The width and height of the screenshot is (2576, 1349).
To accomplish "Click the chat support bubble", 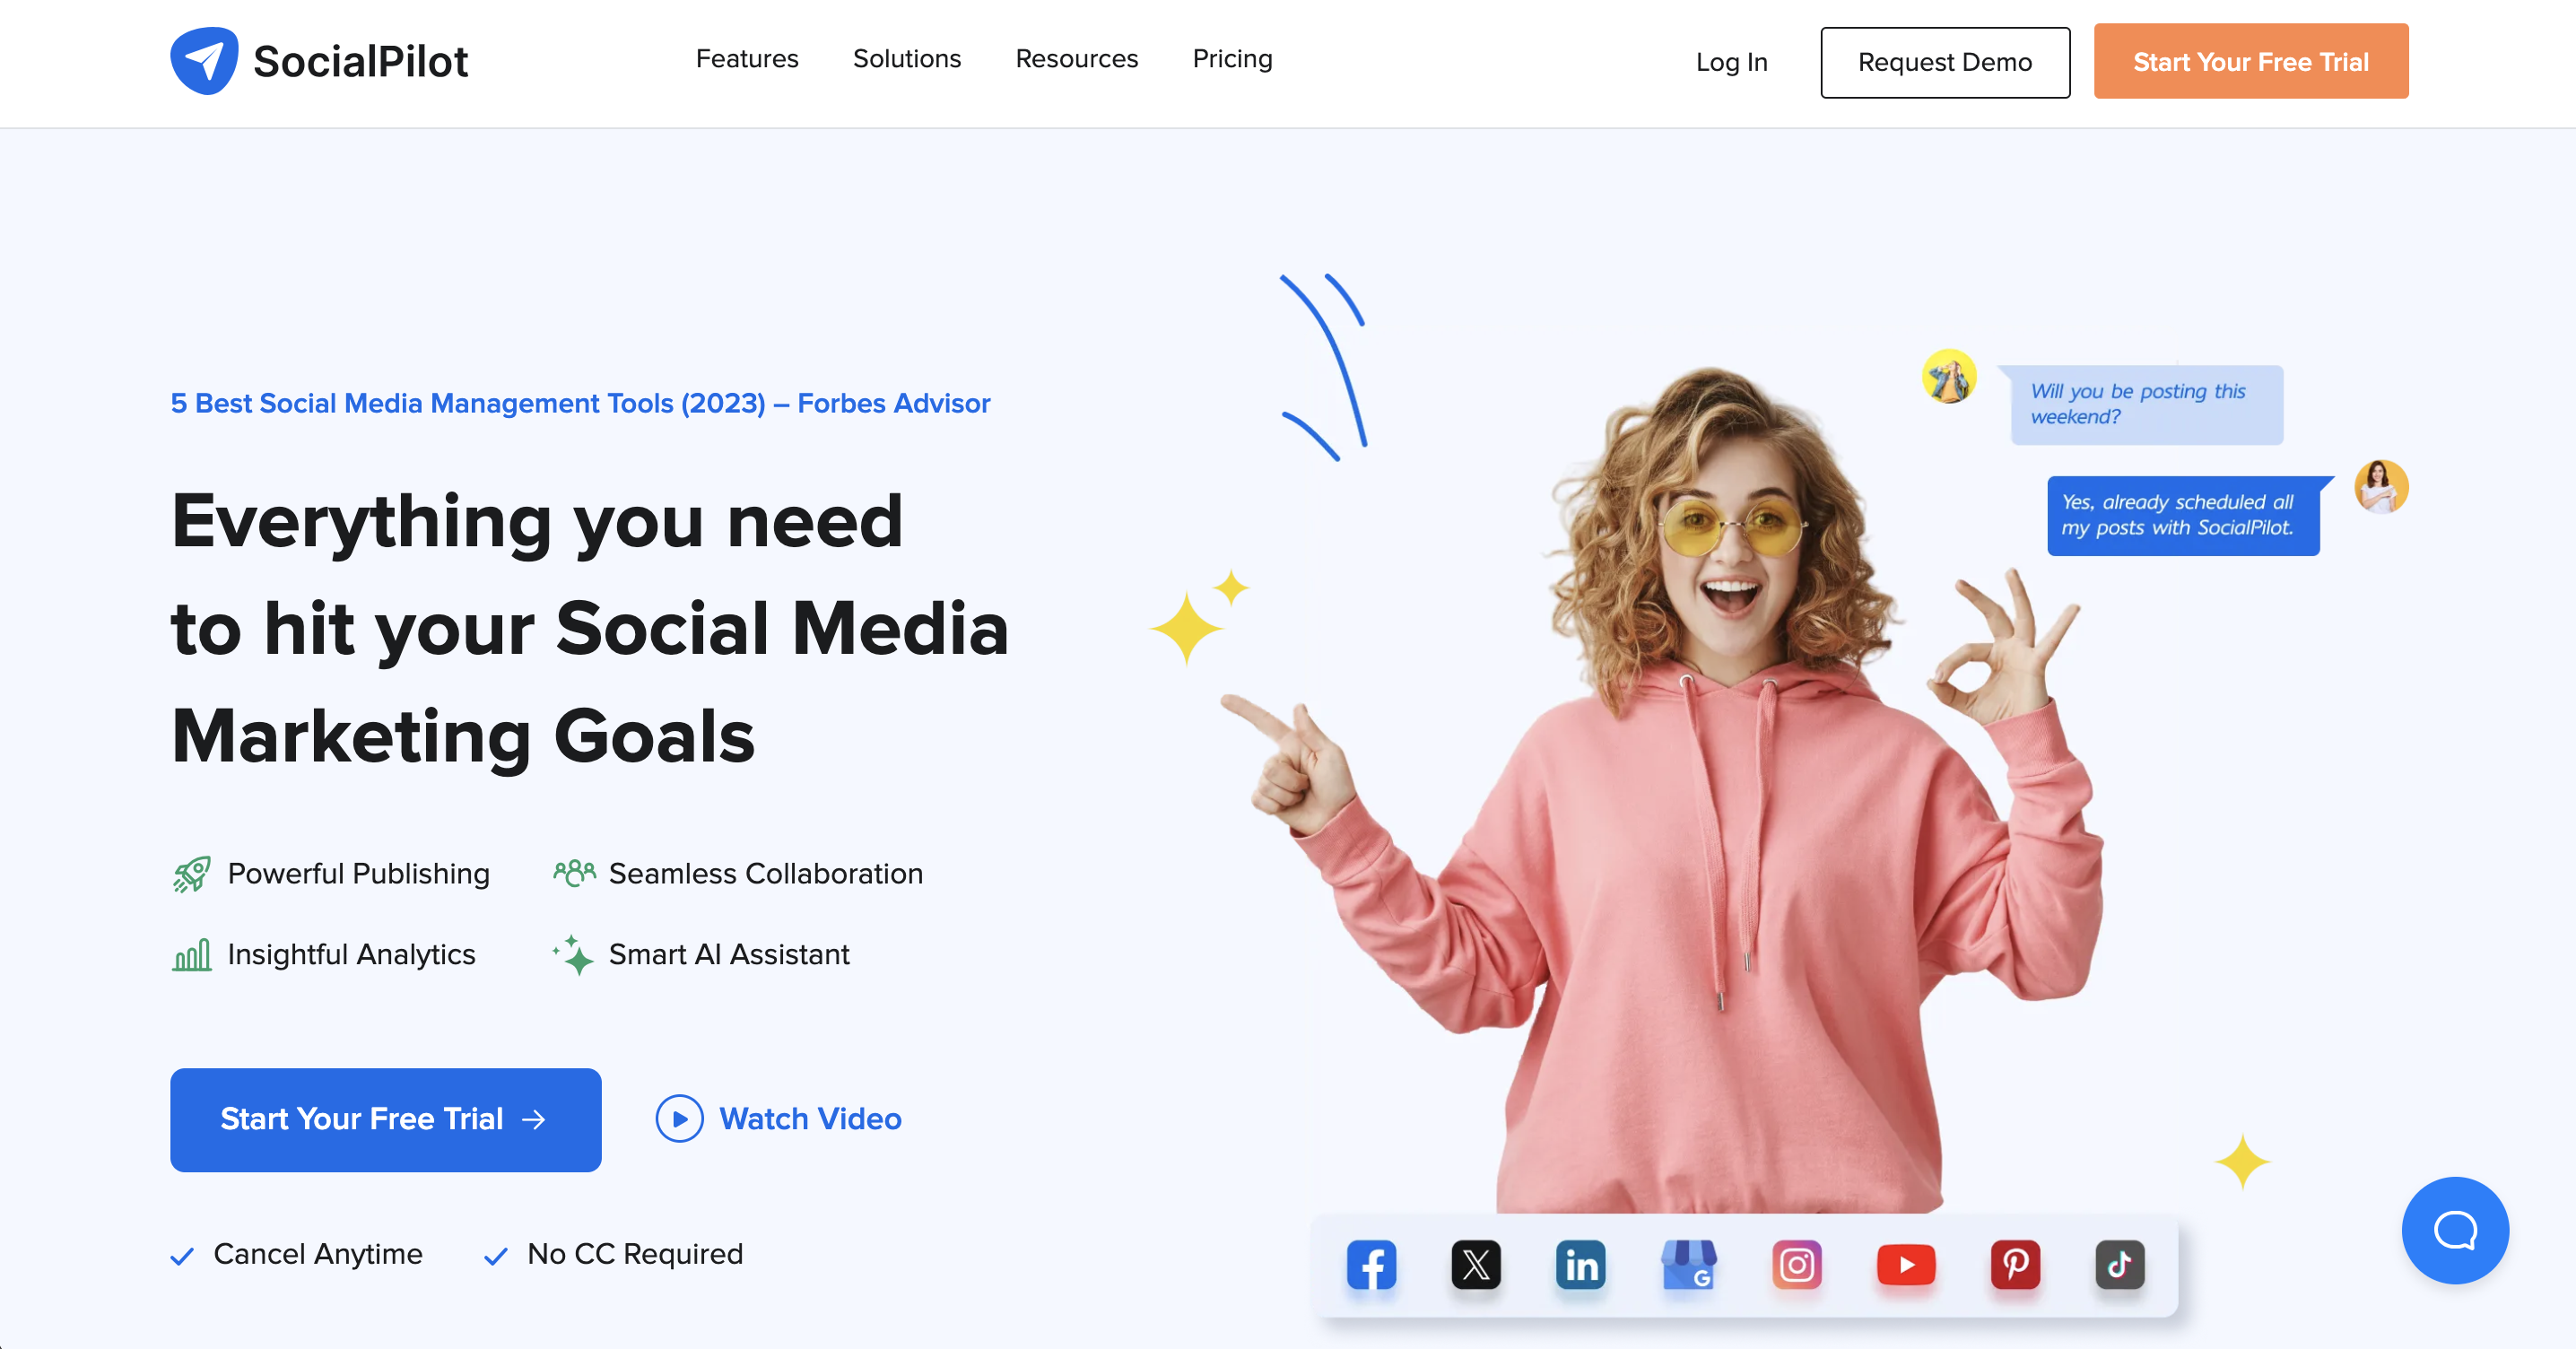I will 2455,1228.
